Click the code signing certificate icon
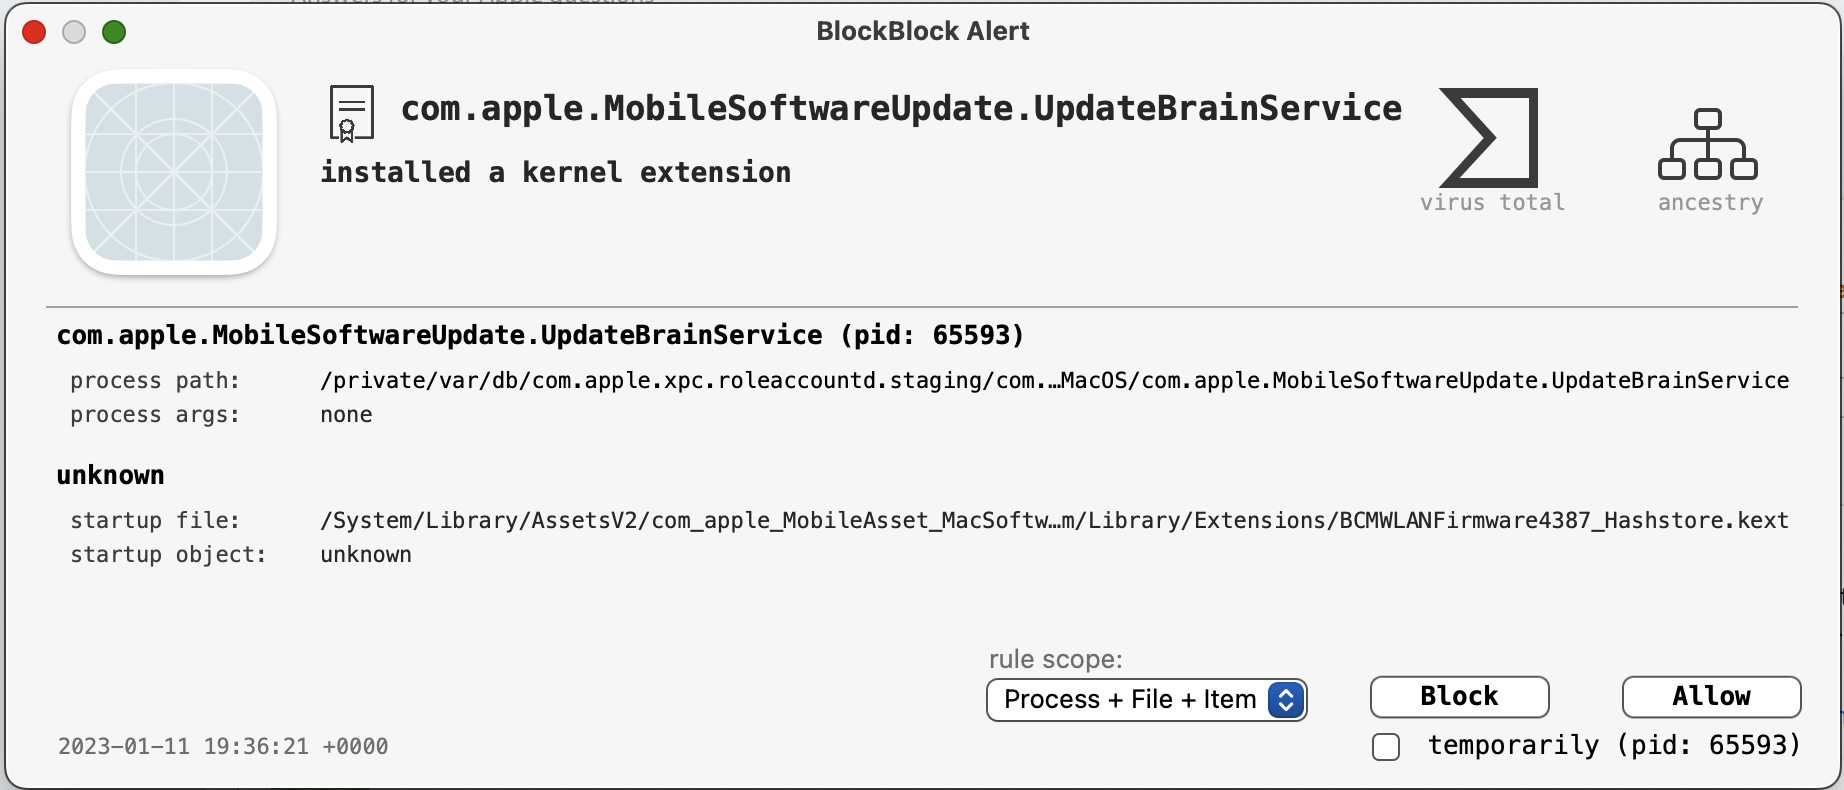Screen dimensions: 1844x790 352,113
